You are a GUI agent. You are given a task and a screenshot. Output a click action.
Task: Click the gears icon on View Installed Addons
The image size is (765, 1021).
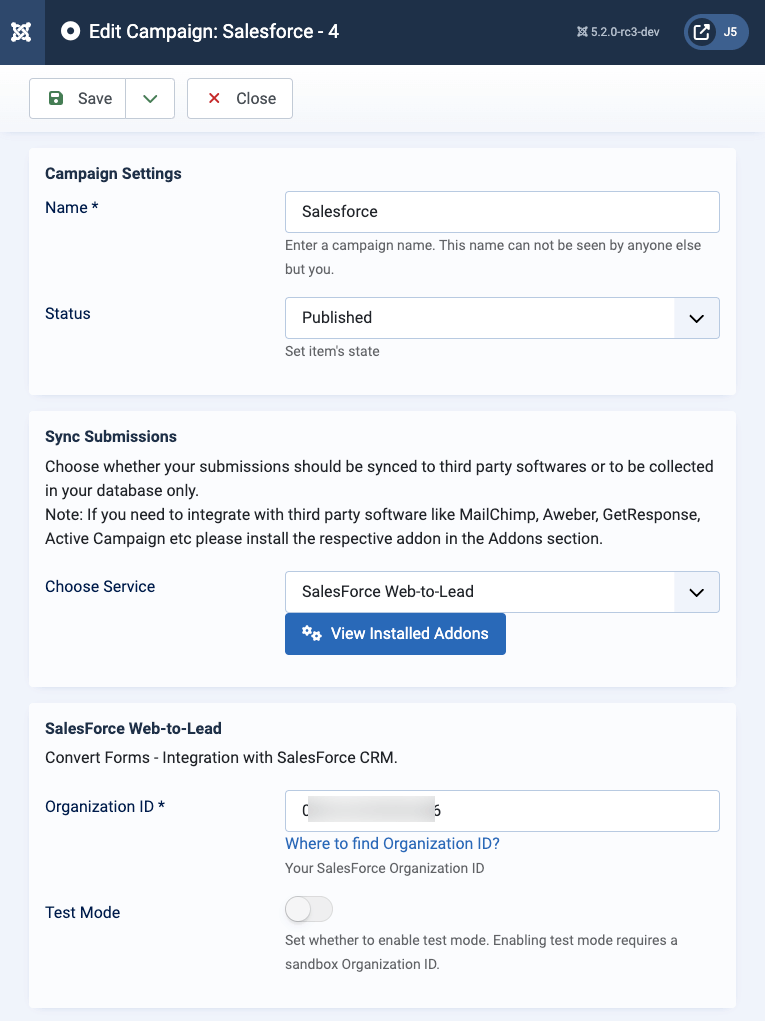click(311, 633)
